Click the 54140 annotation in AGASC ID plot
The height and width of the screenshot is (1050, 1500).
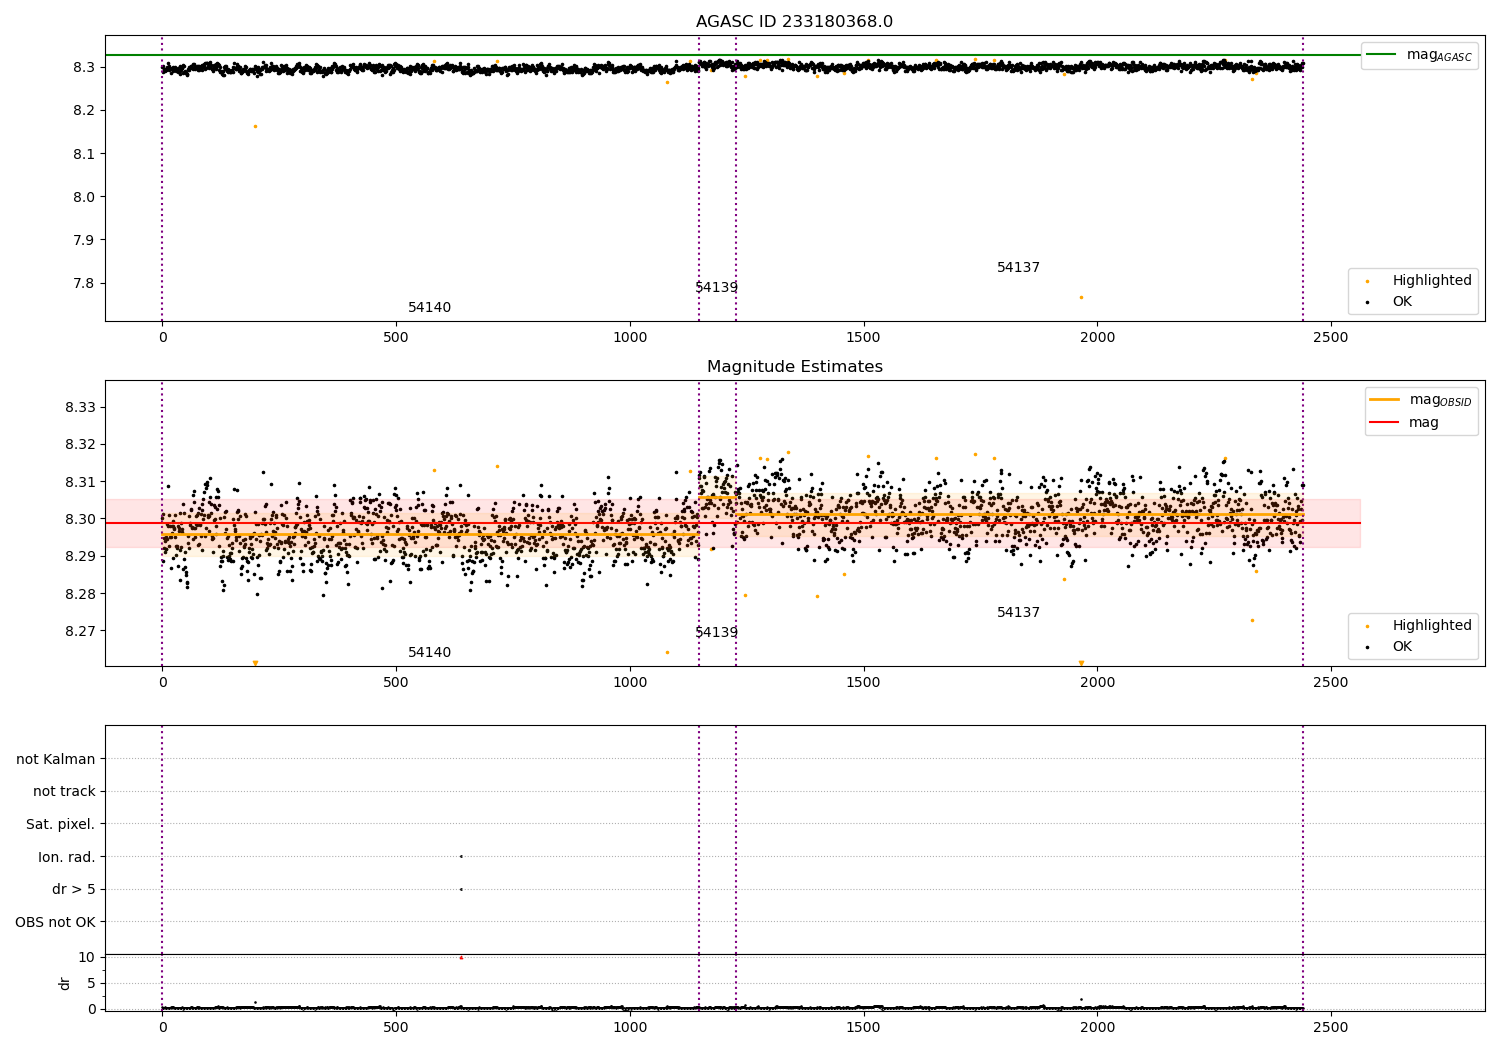point(429,308)
